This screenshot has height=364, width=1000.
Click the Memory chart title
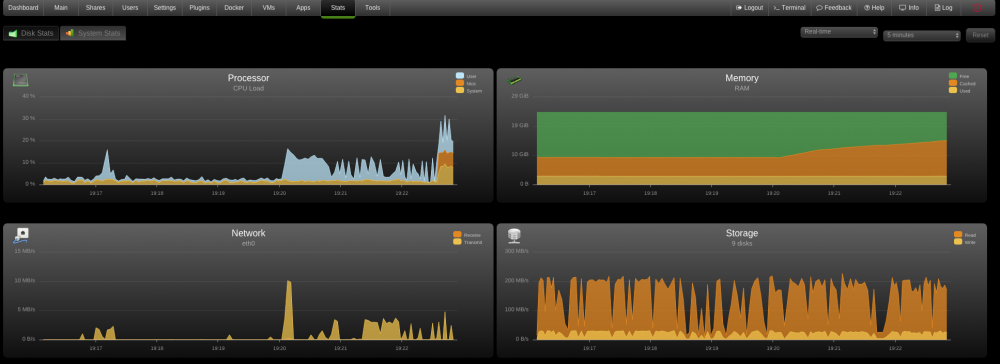[742, 78]
